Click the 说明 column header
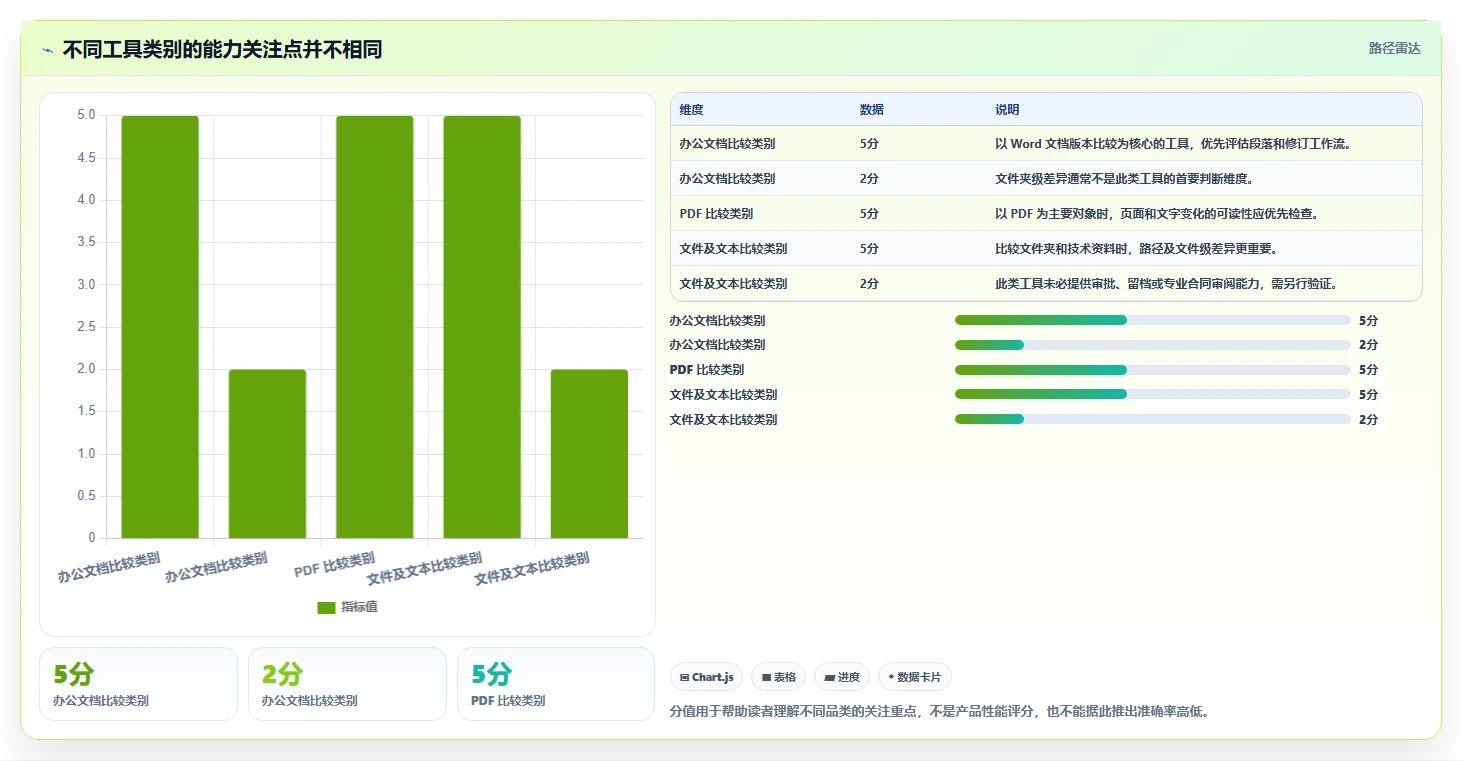 (x=1007, y=110)
